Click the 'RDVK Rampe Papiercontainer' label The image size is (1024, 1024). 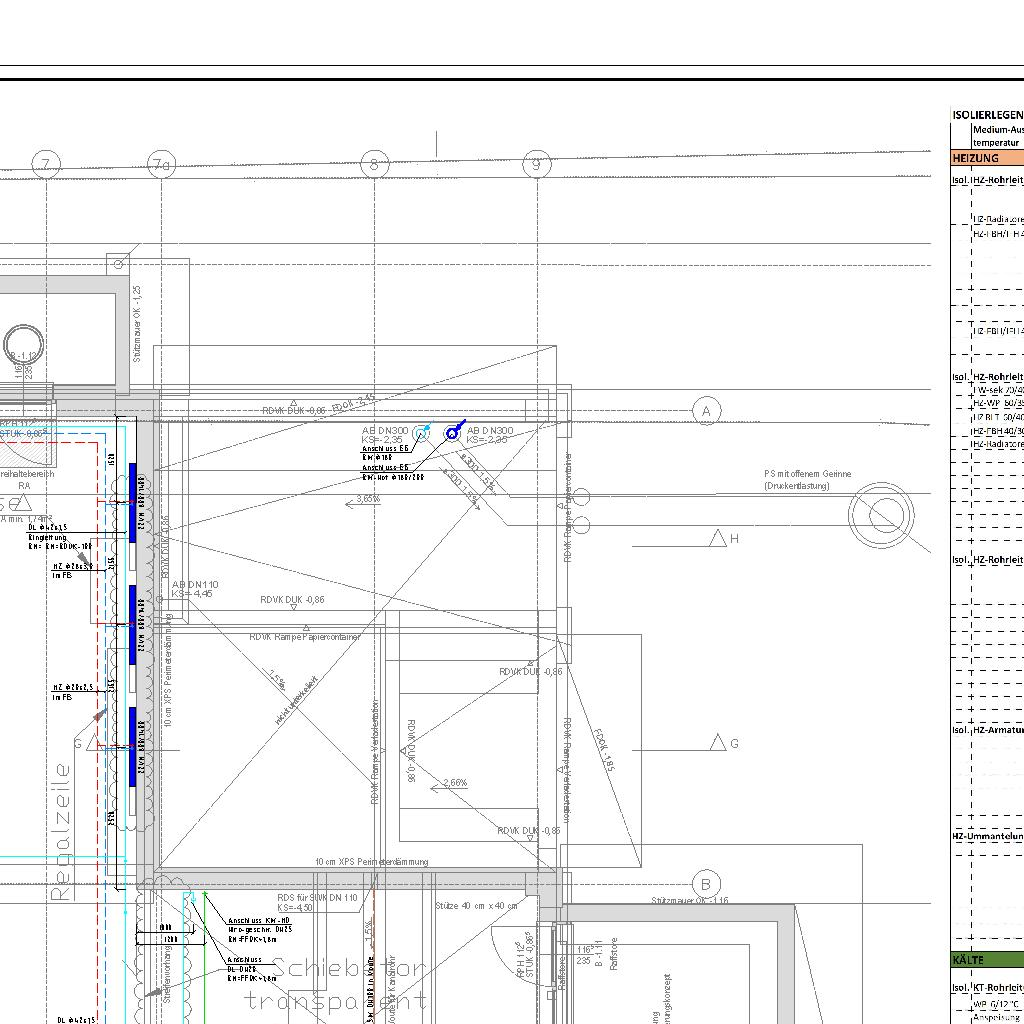[305, 636]
